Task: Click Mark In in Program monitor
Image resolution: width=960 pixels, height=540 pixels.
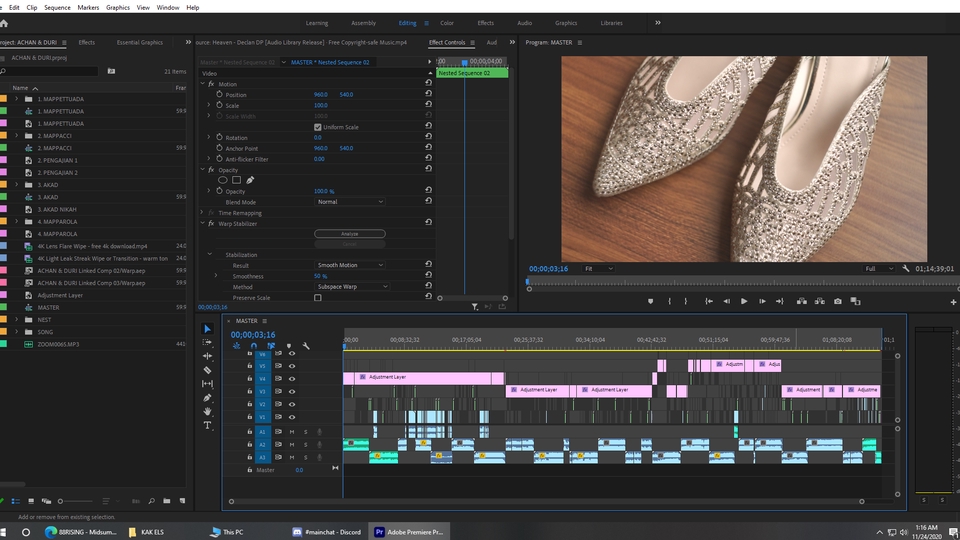Action: tap(669, 301)
